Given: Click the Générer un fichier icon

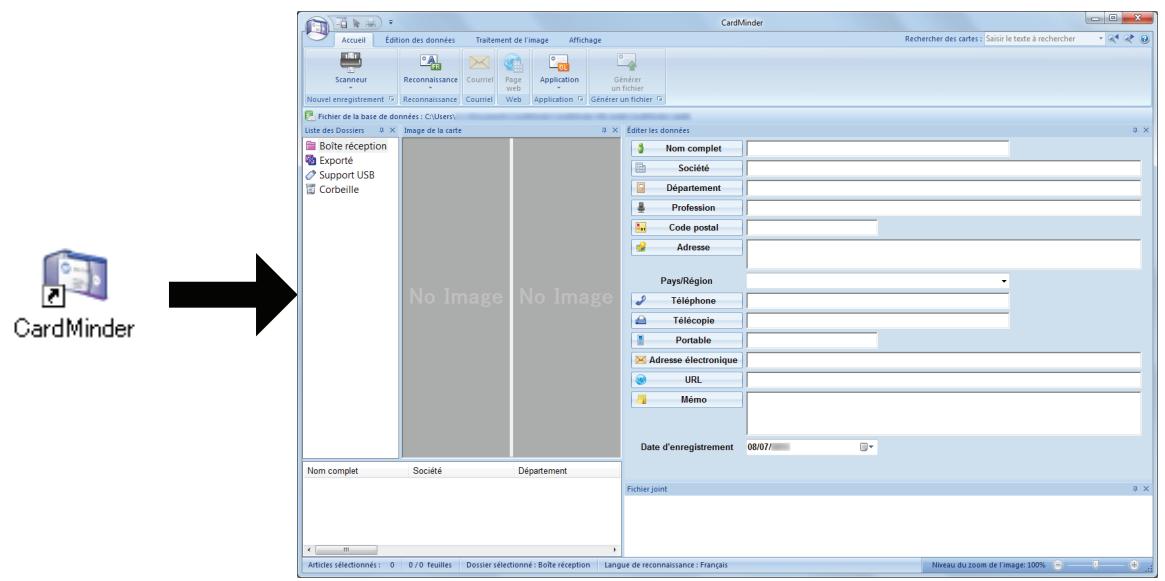Looking at the screenshot, I should pyautogui.click(x=627, y=62).
